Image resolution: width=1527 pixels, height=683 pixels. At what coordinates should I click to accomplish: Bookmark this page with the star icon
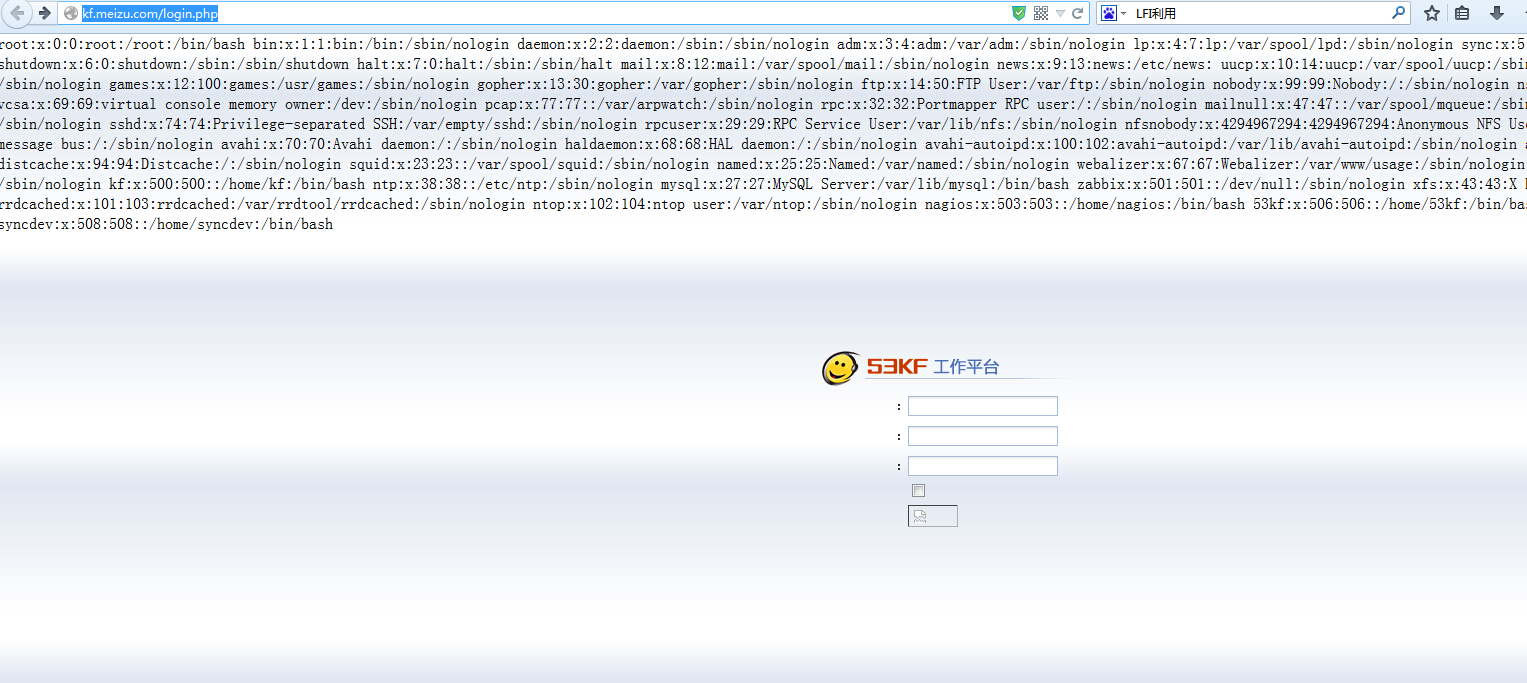point(1432,13)
